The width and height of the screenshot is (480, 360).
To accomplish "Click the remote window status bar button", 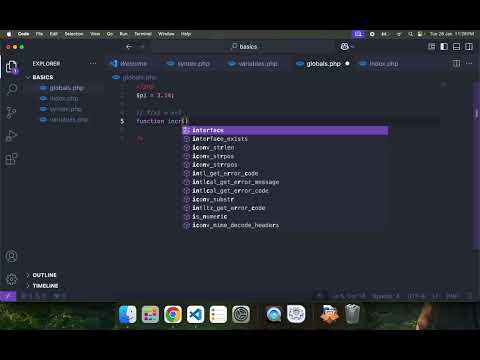I will pos(8,296).
